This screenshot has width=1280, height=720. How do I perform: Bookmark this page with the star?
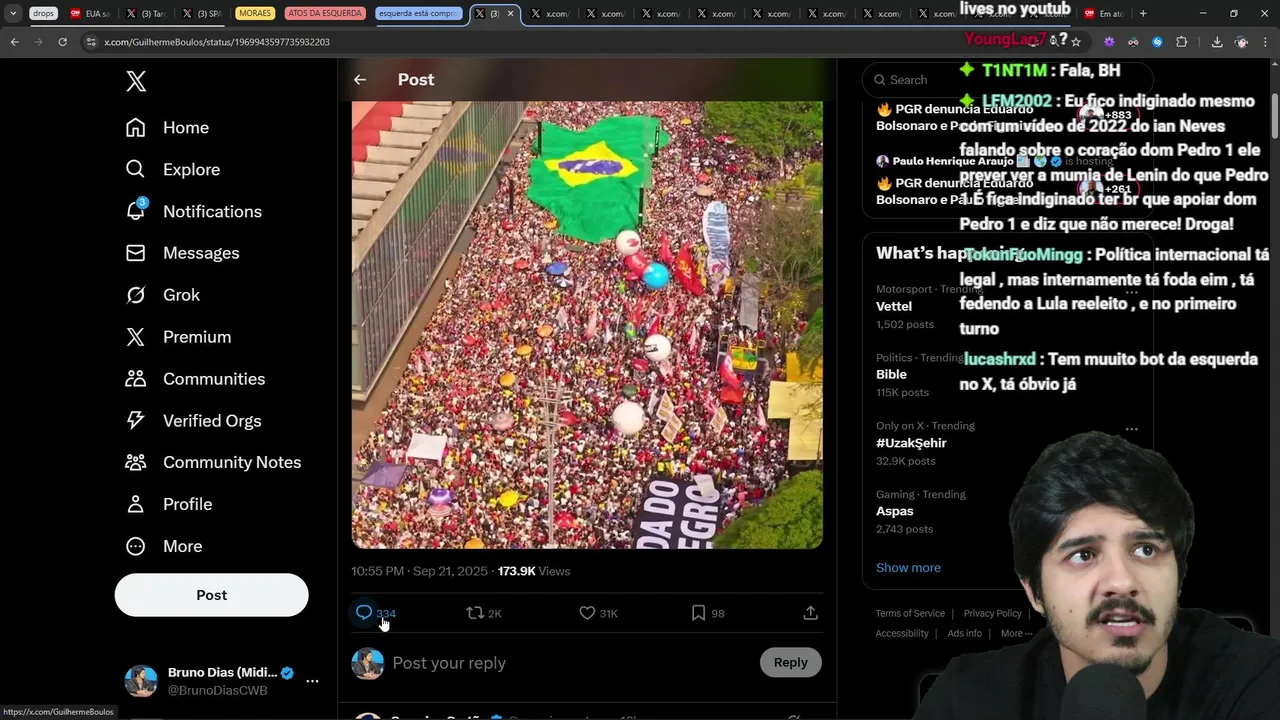point(1076,42)
